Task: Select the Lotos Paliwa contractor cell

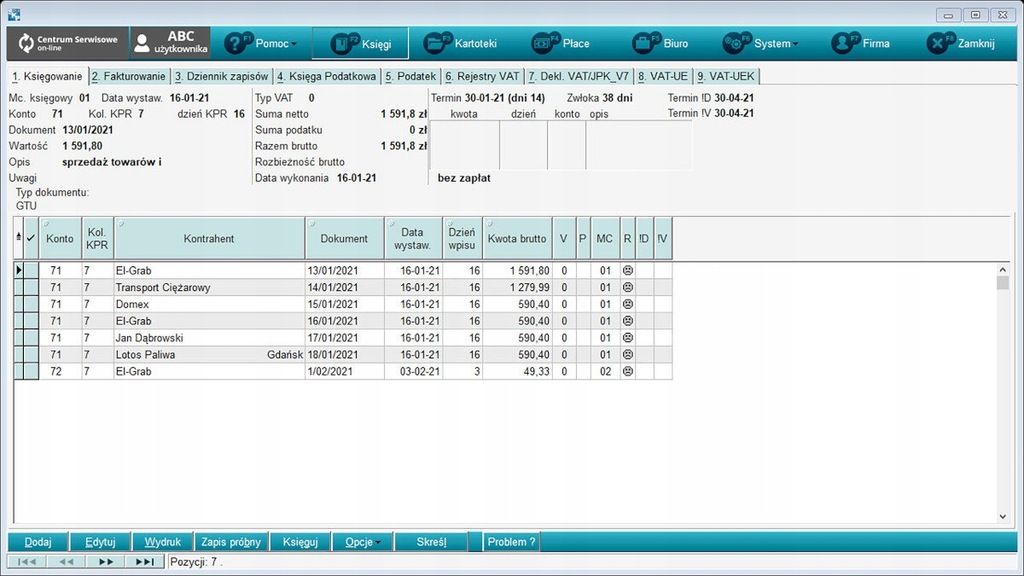Action: tap(209, 355)
